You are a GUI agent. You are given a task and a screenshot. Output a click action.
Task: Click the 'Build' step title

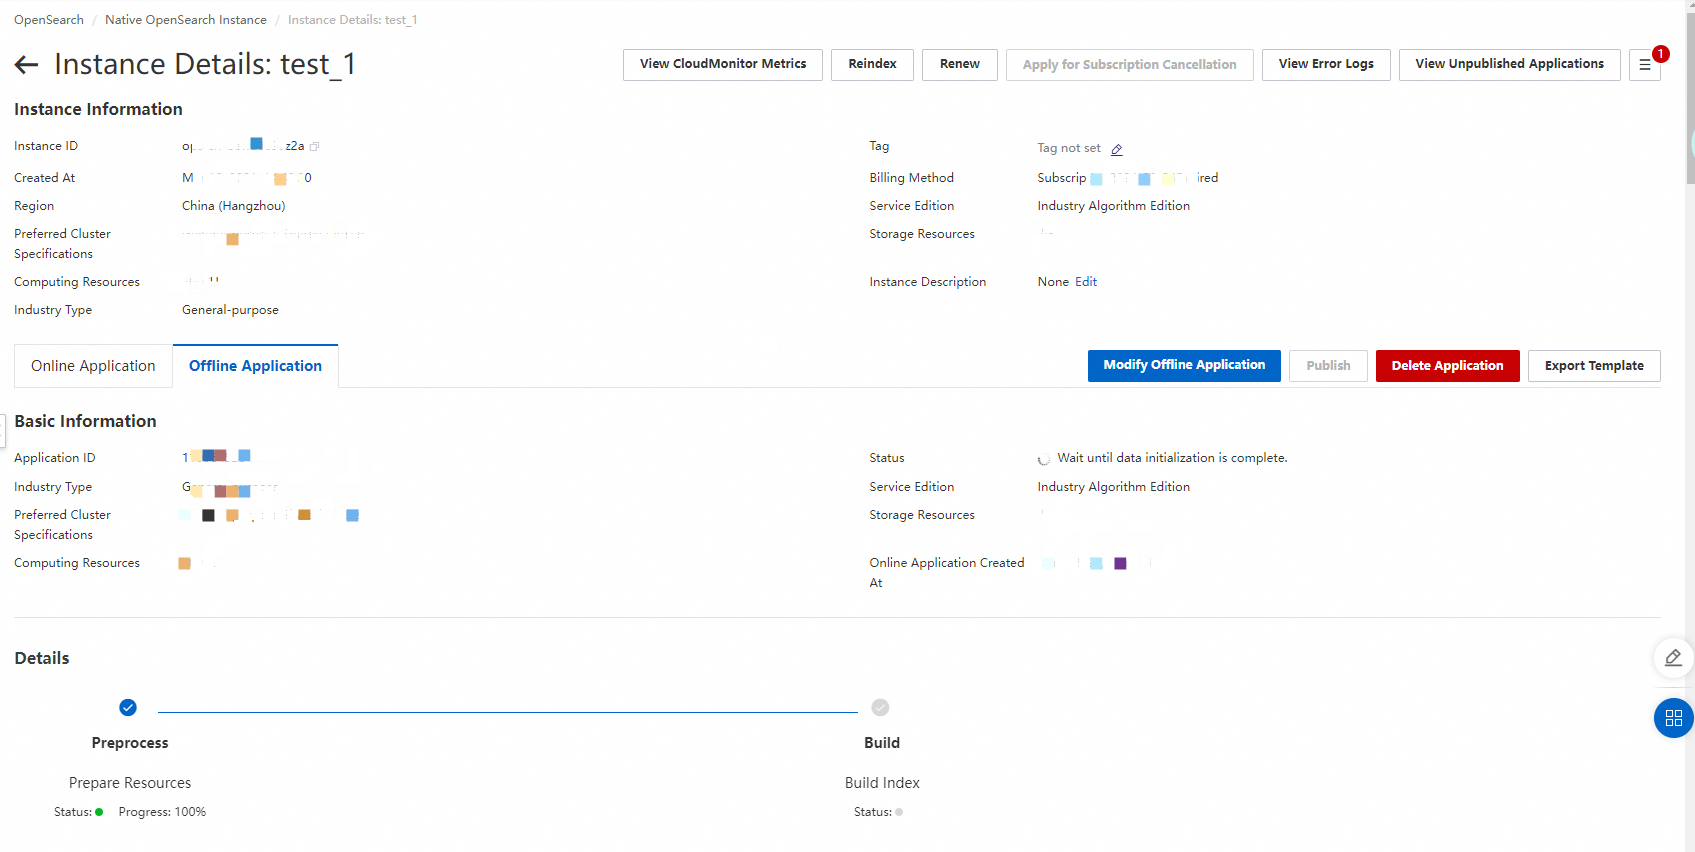[882, 743]
